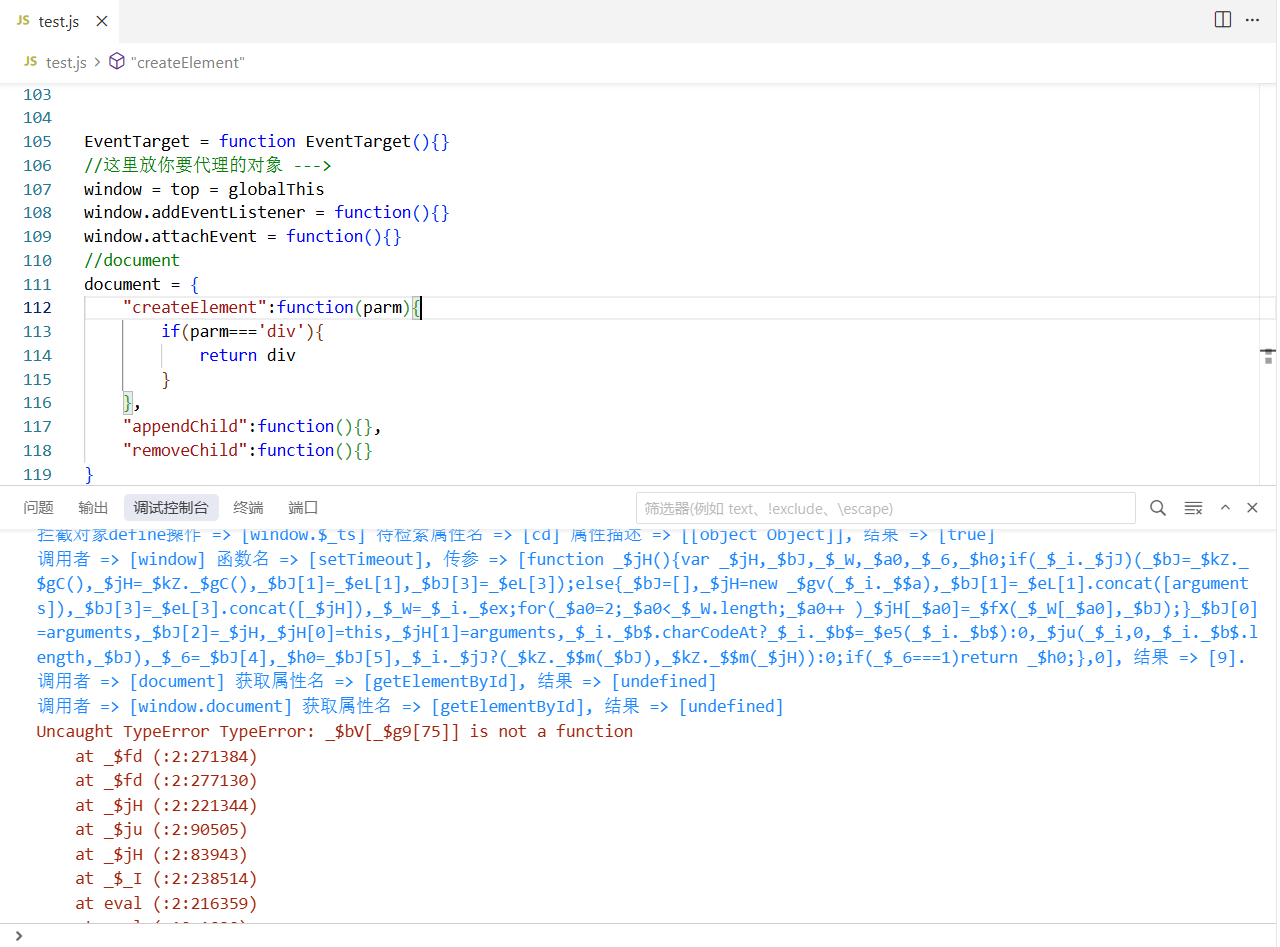Click the console filter search icon
This screenshot has height=947, width=1280.
[1158, 508]
